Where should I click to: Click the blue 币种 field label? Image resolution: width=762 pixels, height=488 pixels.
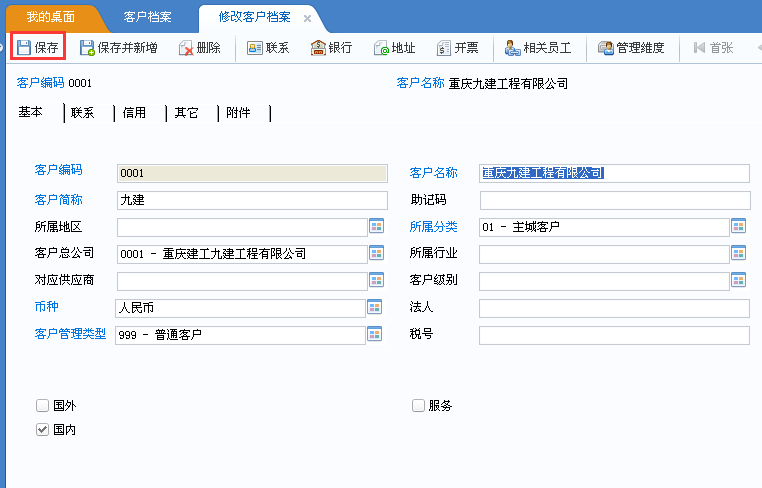[x=46, y=307]
